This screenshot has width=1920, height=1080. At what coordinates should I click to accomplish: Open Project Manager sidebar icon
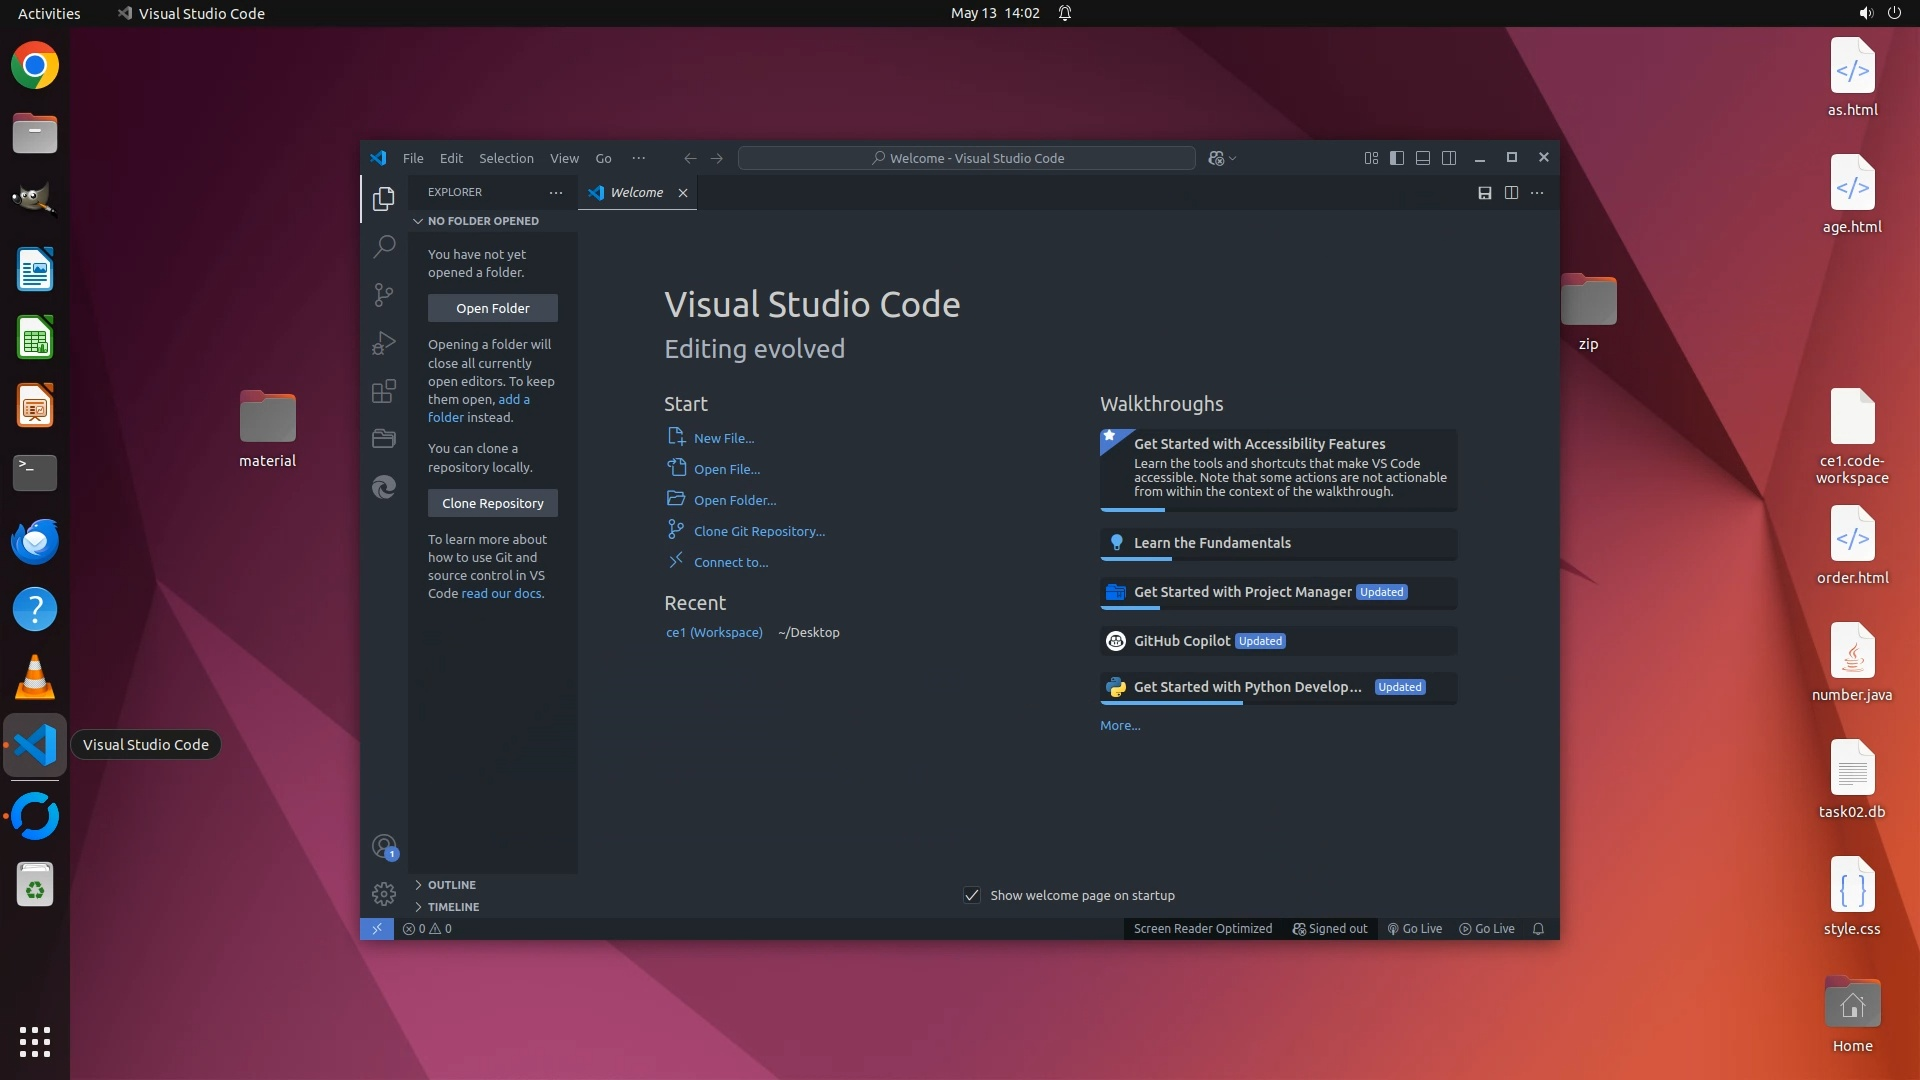[x=384, y=438]
